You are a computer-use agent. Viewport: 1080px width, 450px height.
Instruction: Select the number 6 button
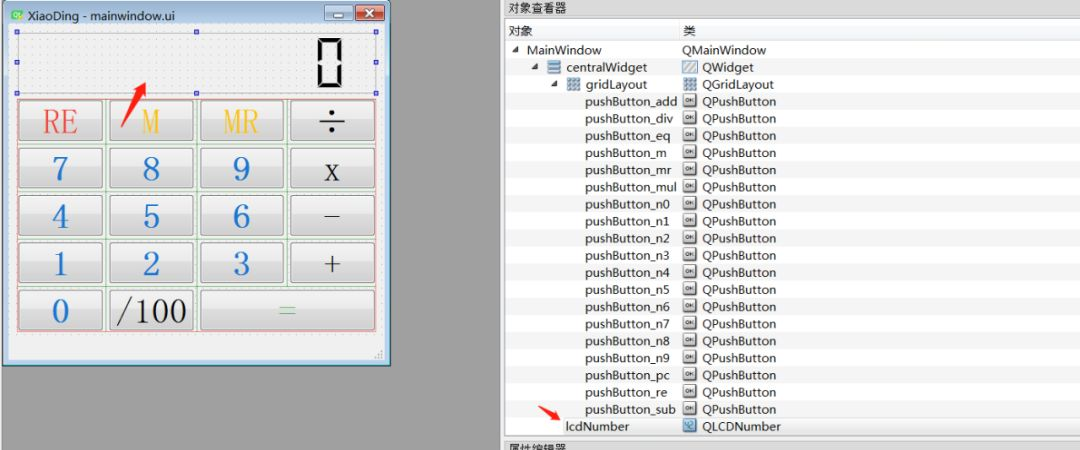click(242, 216)
